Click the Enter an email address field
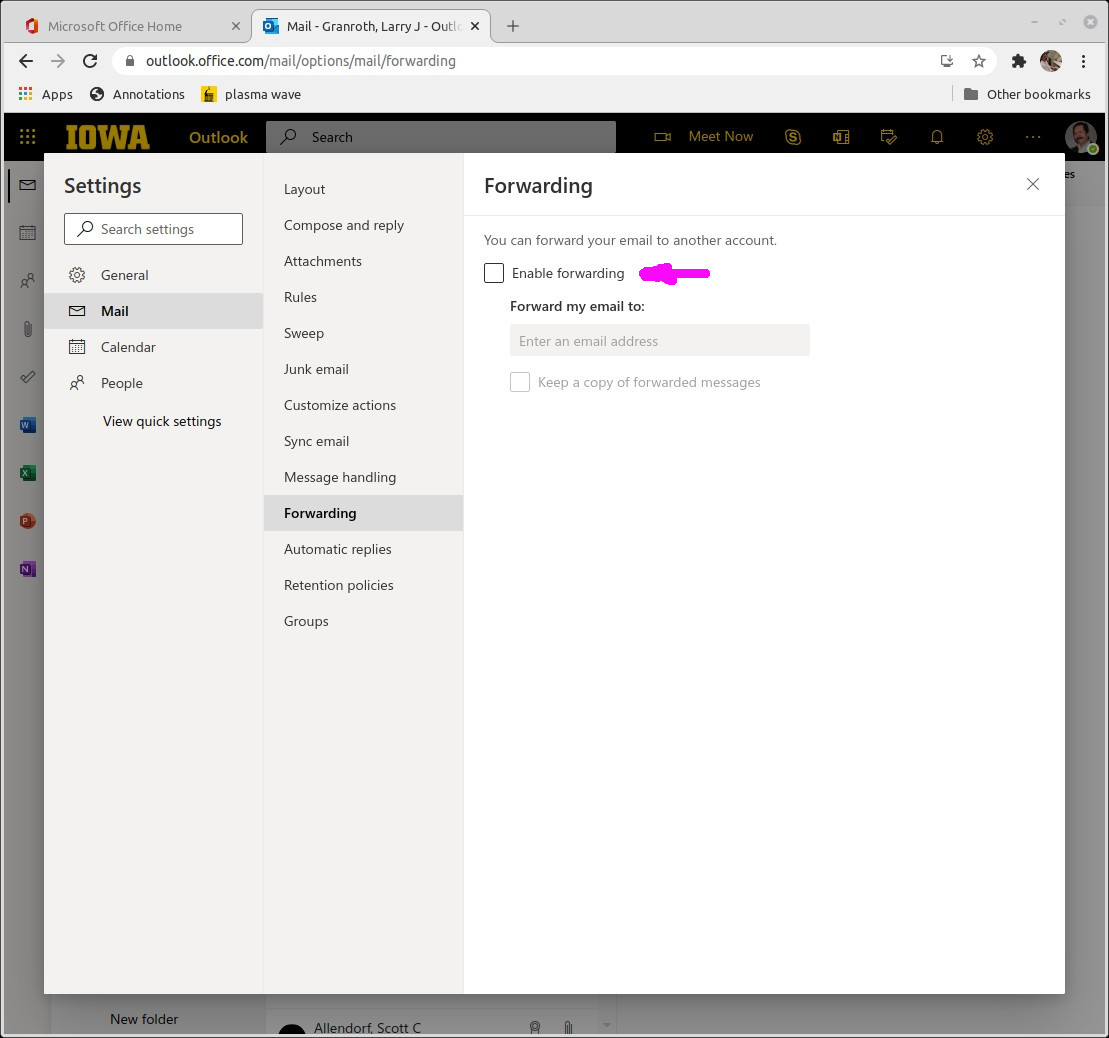 click(660, 341)
